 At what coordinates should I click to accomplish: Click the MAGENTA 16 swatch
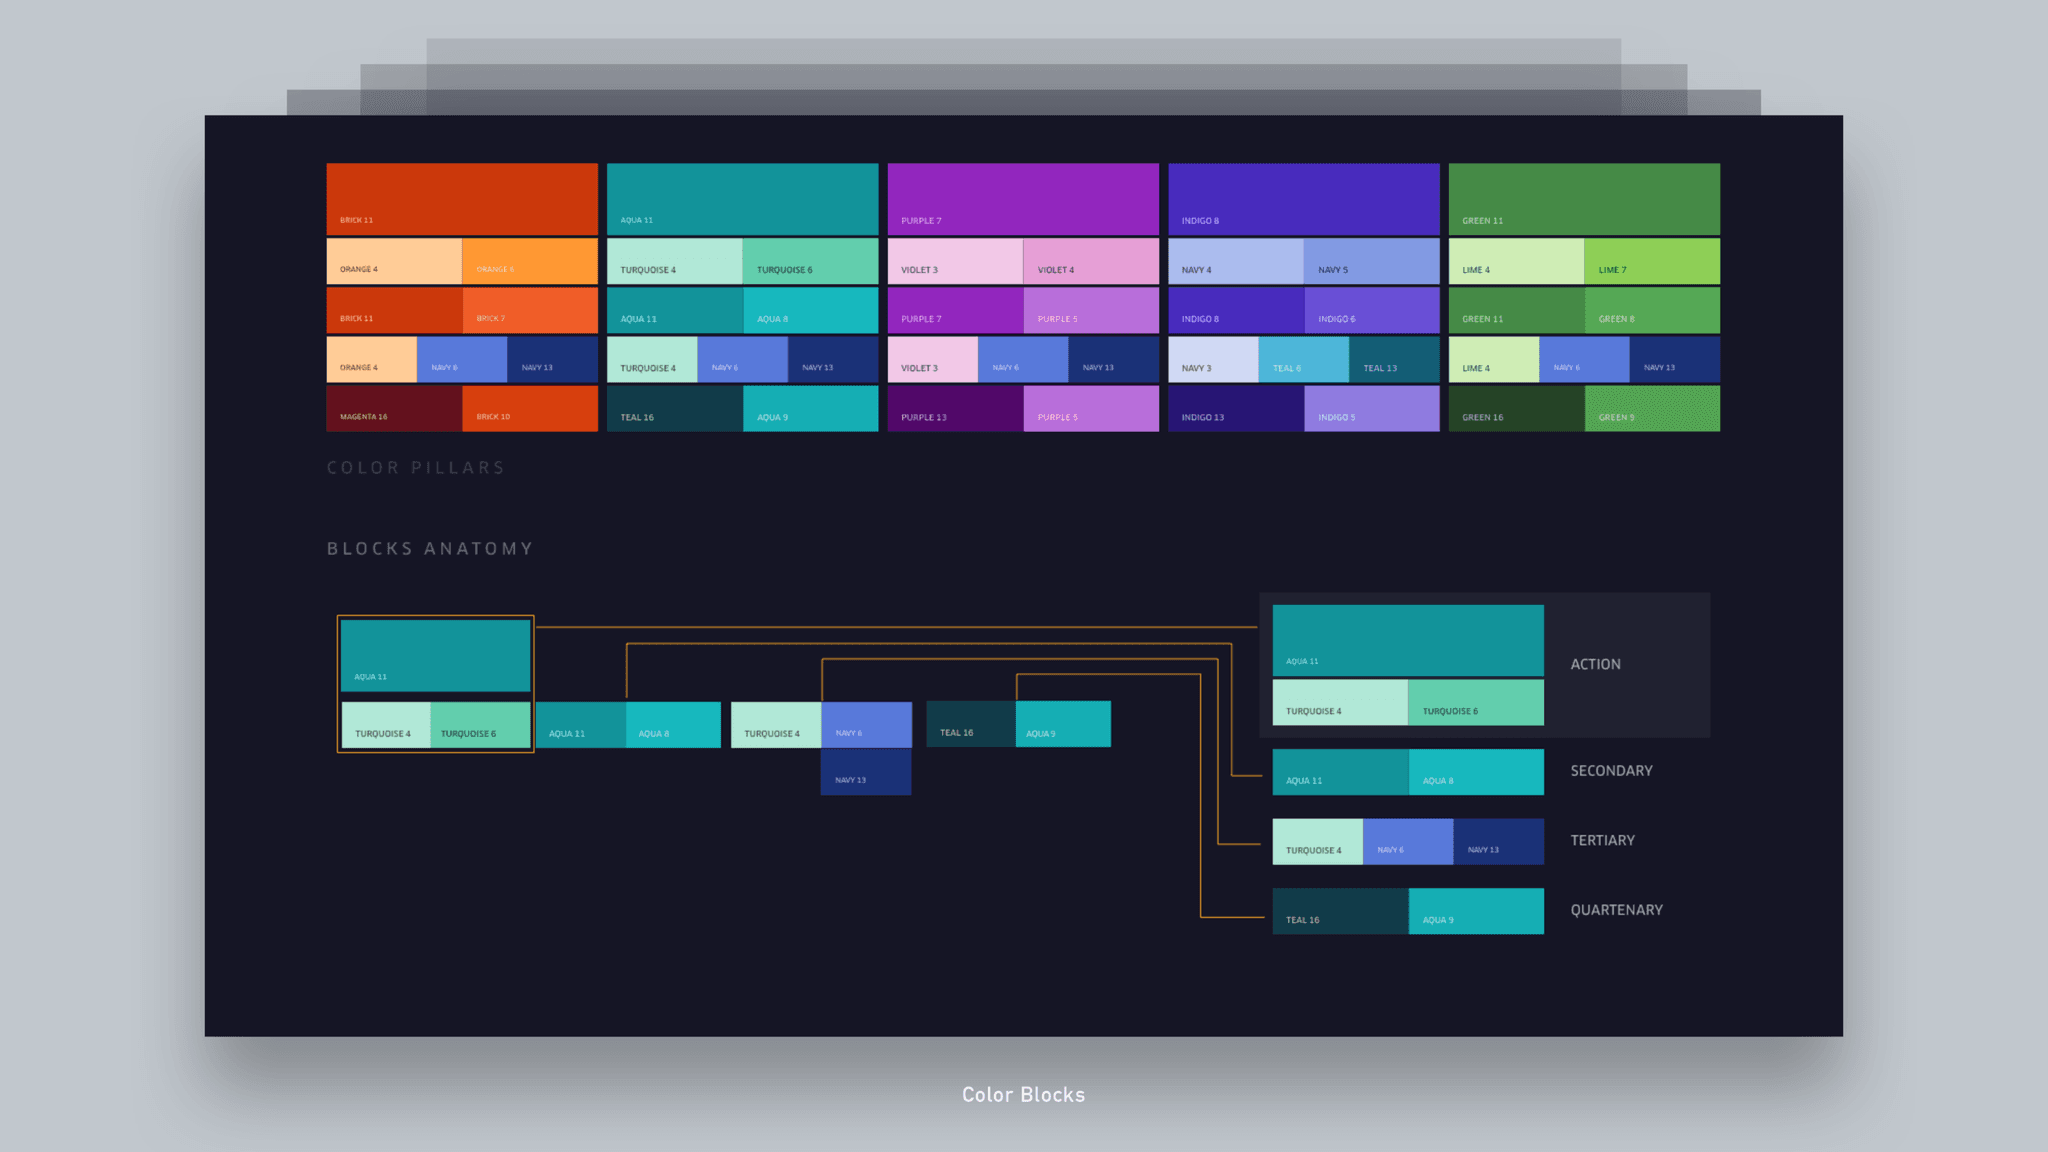coord(394,409)
